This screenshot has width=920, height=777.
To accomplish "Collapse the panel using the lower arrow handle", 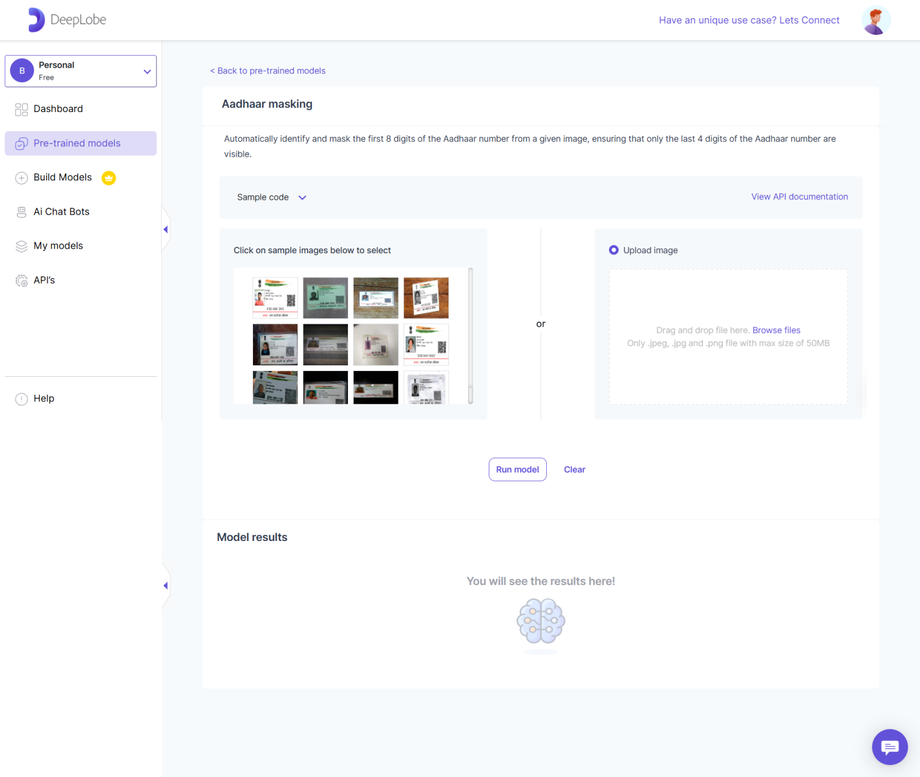I will pyautogui.click(x=165, y=586).
